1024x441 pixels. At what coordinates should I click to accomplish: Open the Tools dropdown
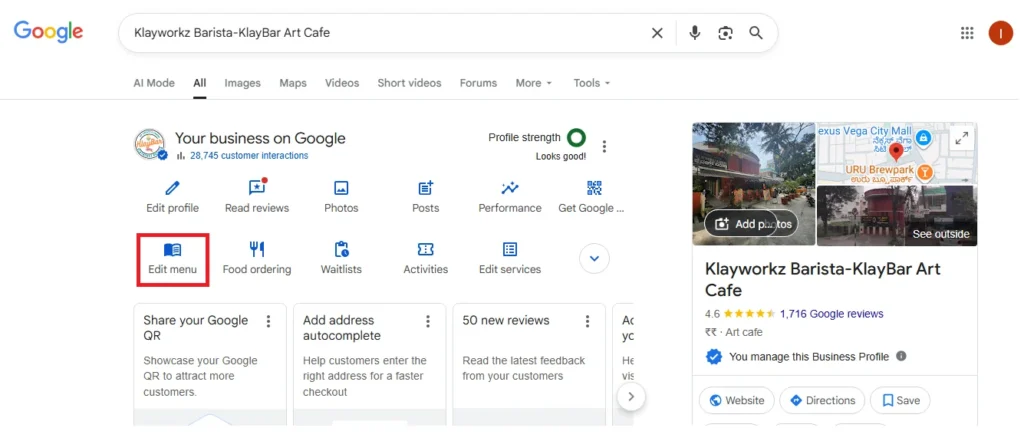point(592,83)
